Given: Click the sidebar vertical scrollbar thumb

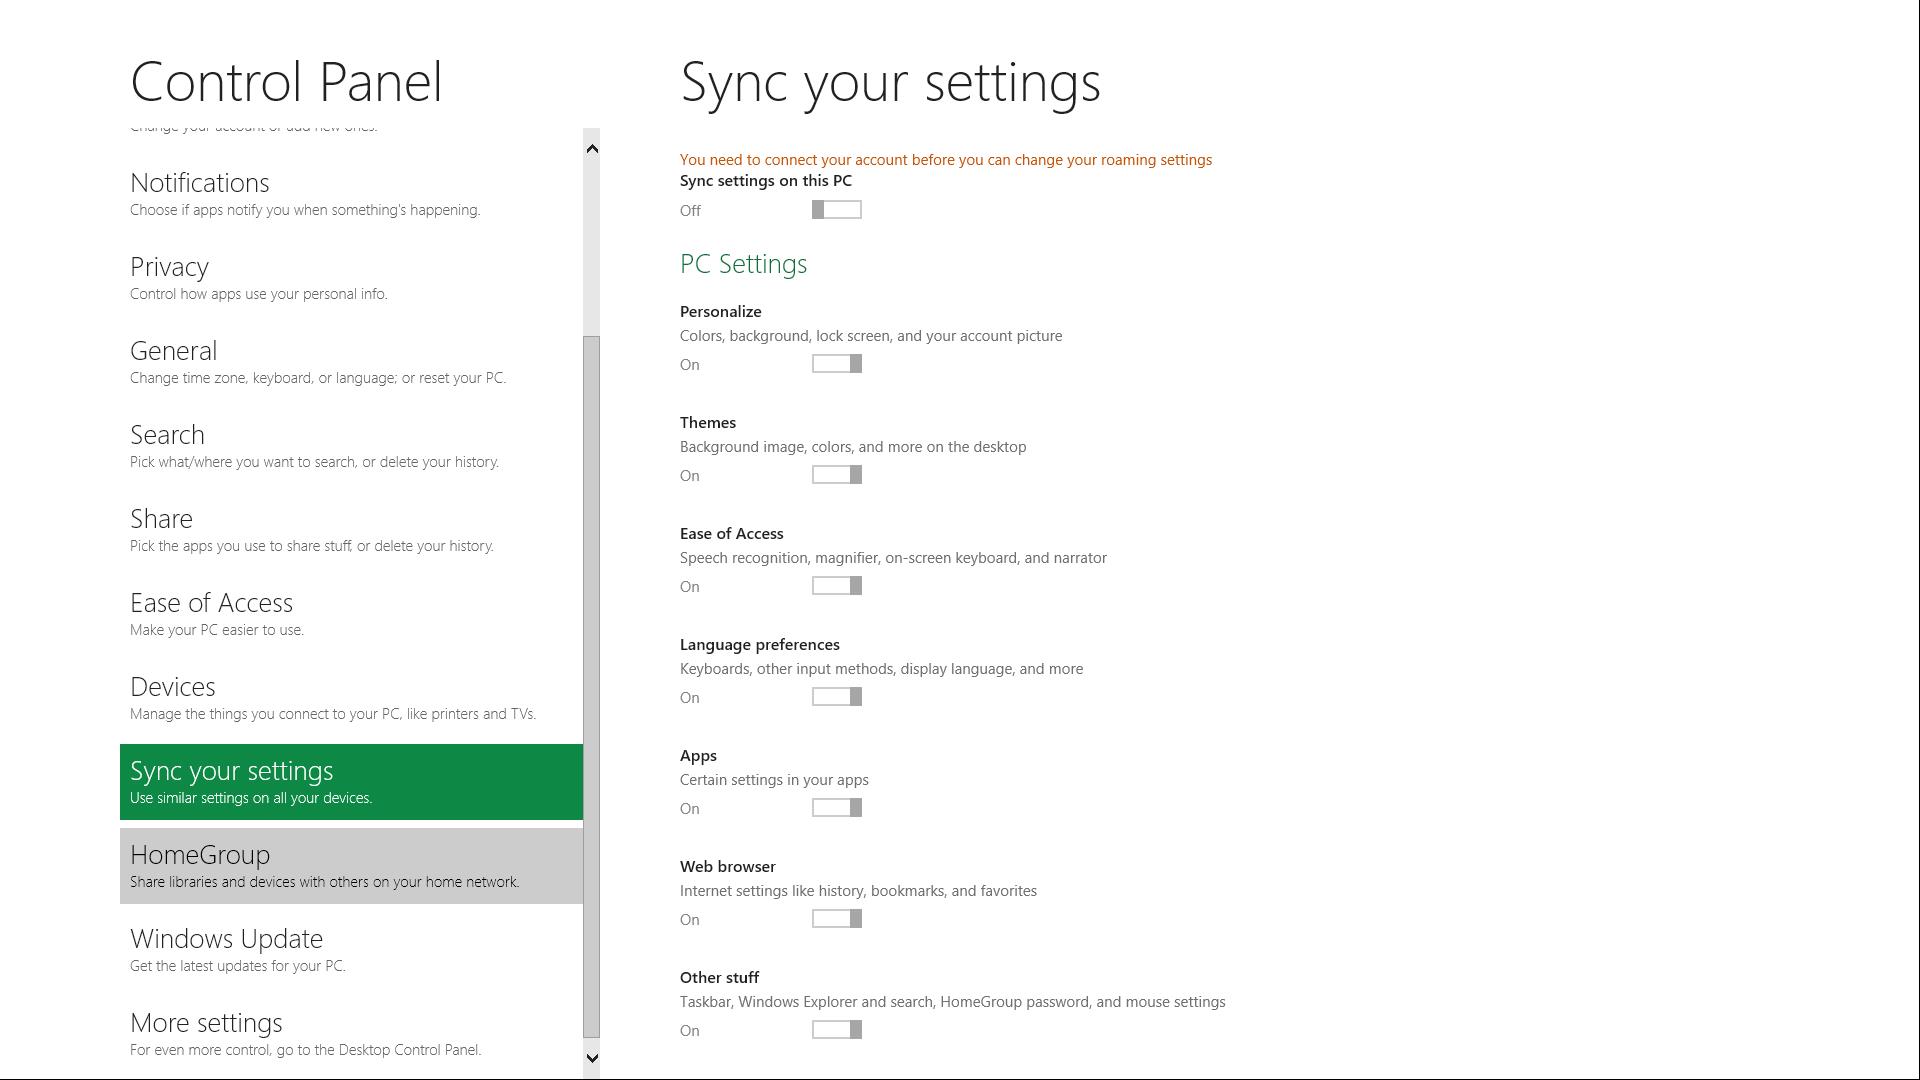Looking at the screenshot, I should (x=592, y=686).
